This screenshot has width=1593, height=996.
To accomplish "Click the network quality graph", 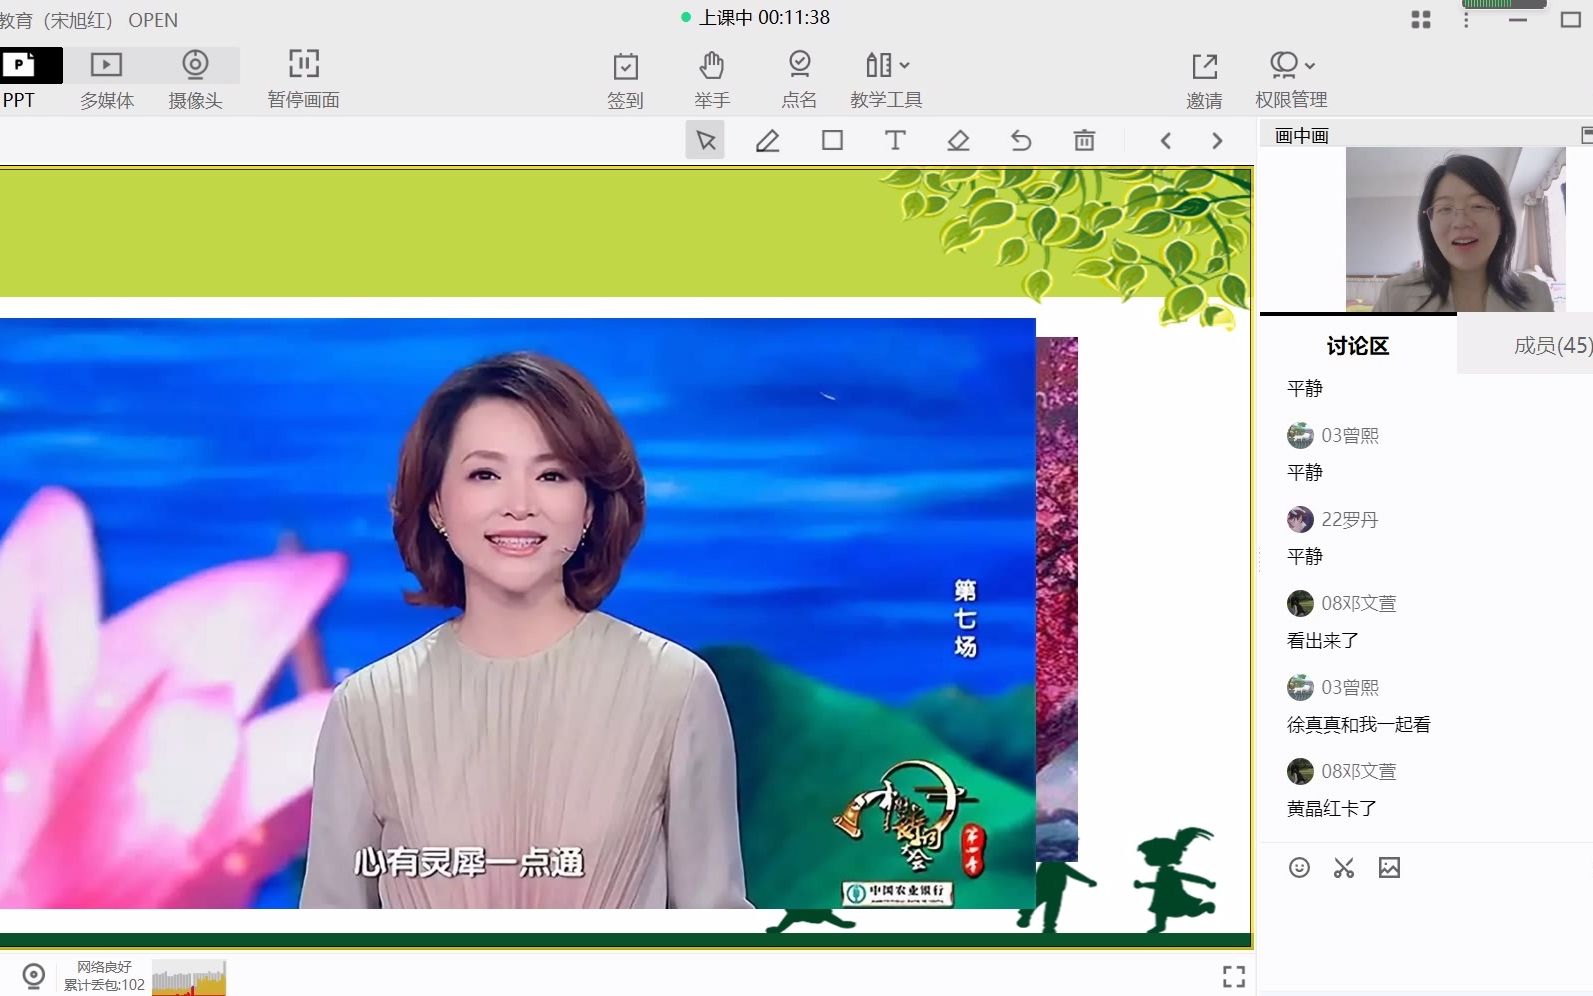I will [x=189, y=978].
